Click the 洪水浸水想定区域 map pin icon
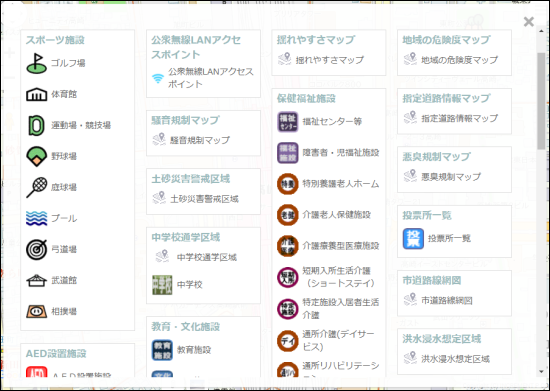The image size is (550, 391). pos(410,358)
